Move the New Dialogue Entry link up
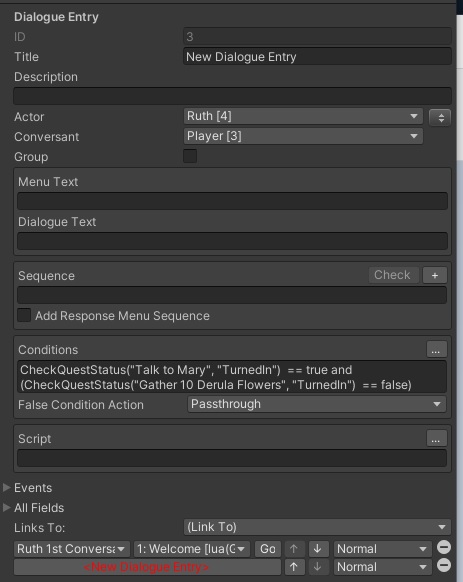The image size is (463, 582). click(294, 567)
